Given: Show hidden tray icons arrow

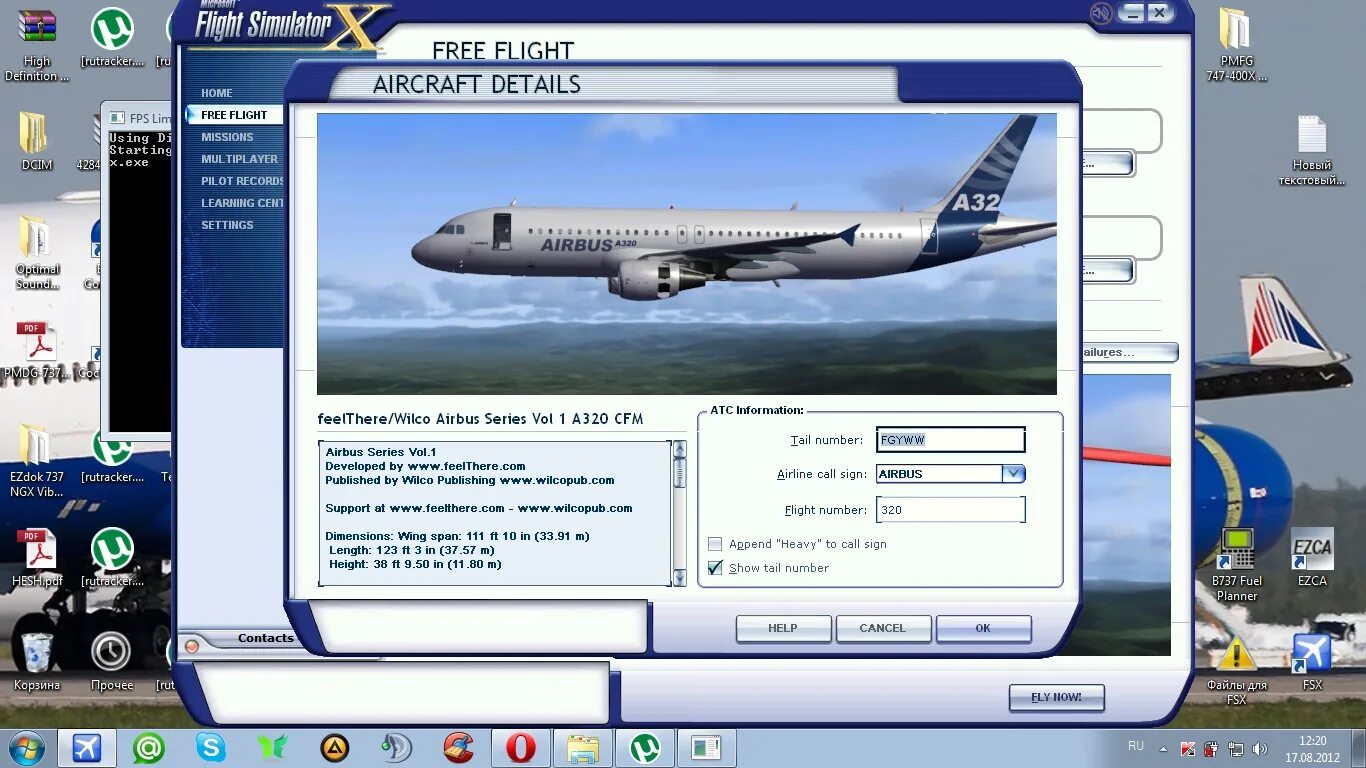Looking at the screenshot, I should click(x=1163, y=748).
